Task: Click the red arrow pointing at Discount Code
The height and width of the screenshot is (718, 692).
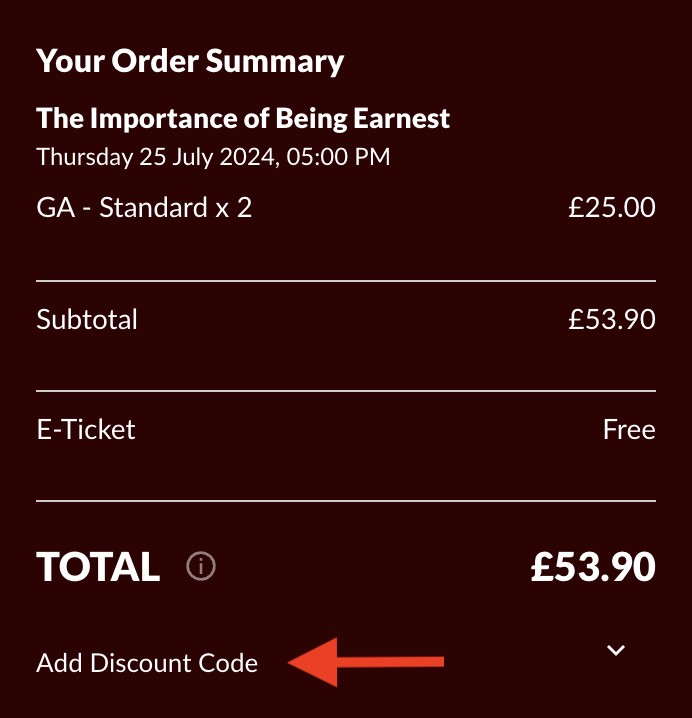Action: 366,662
